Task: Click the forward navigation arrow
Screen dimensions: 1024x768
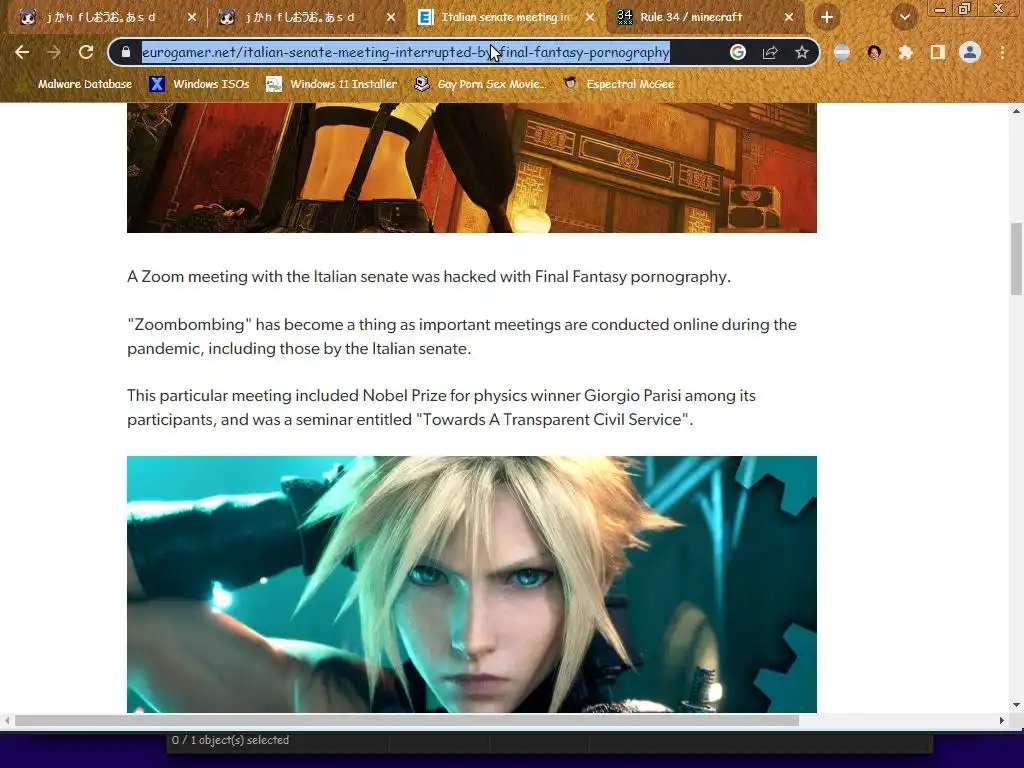Action: [54, 52]
